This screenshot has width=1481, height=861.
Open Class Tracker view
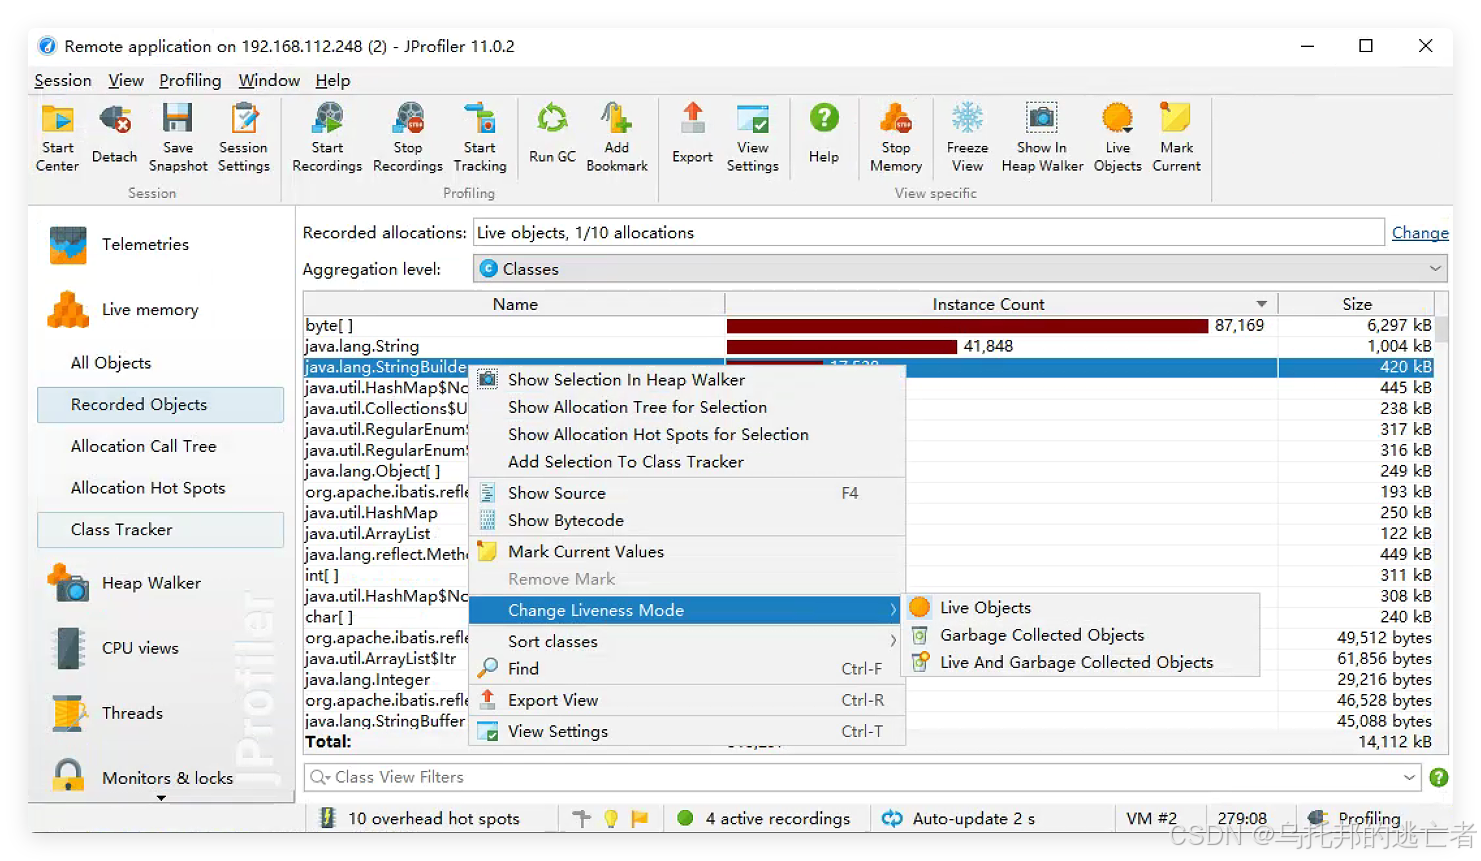161,530
